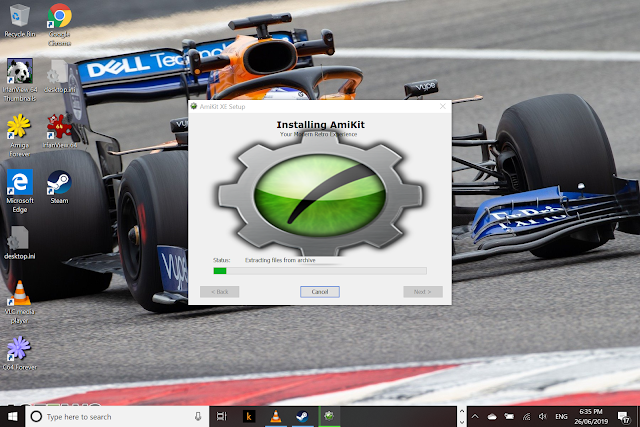This screenshot has height=427, width=640.
Task: Cancel the AmiKit installation
Action: coord(320,292)
